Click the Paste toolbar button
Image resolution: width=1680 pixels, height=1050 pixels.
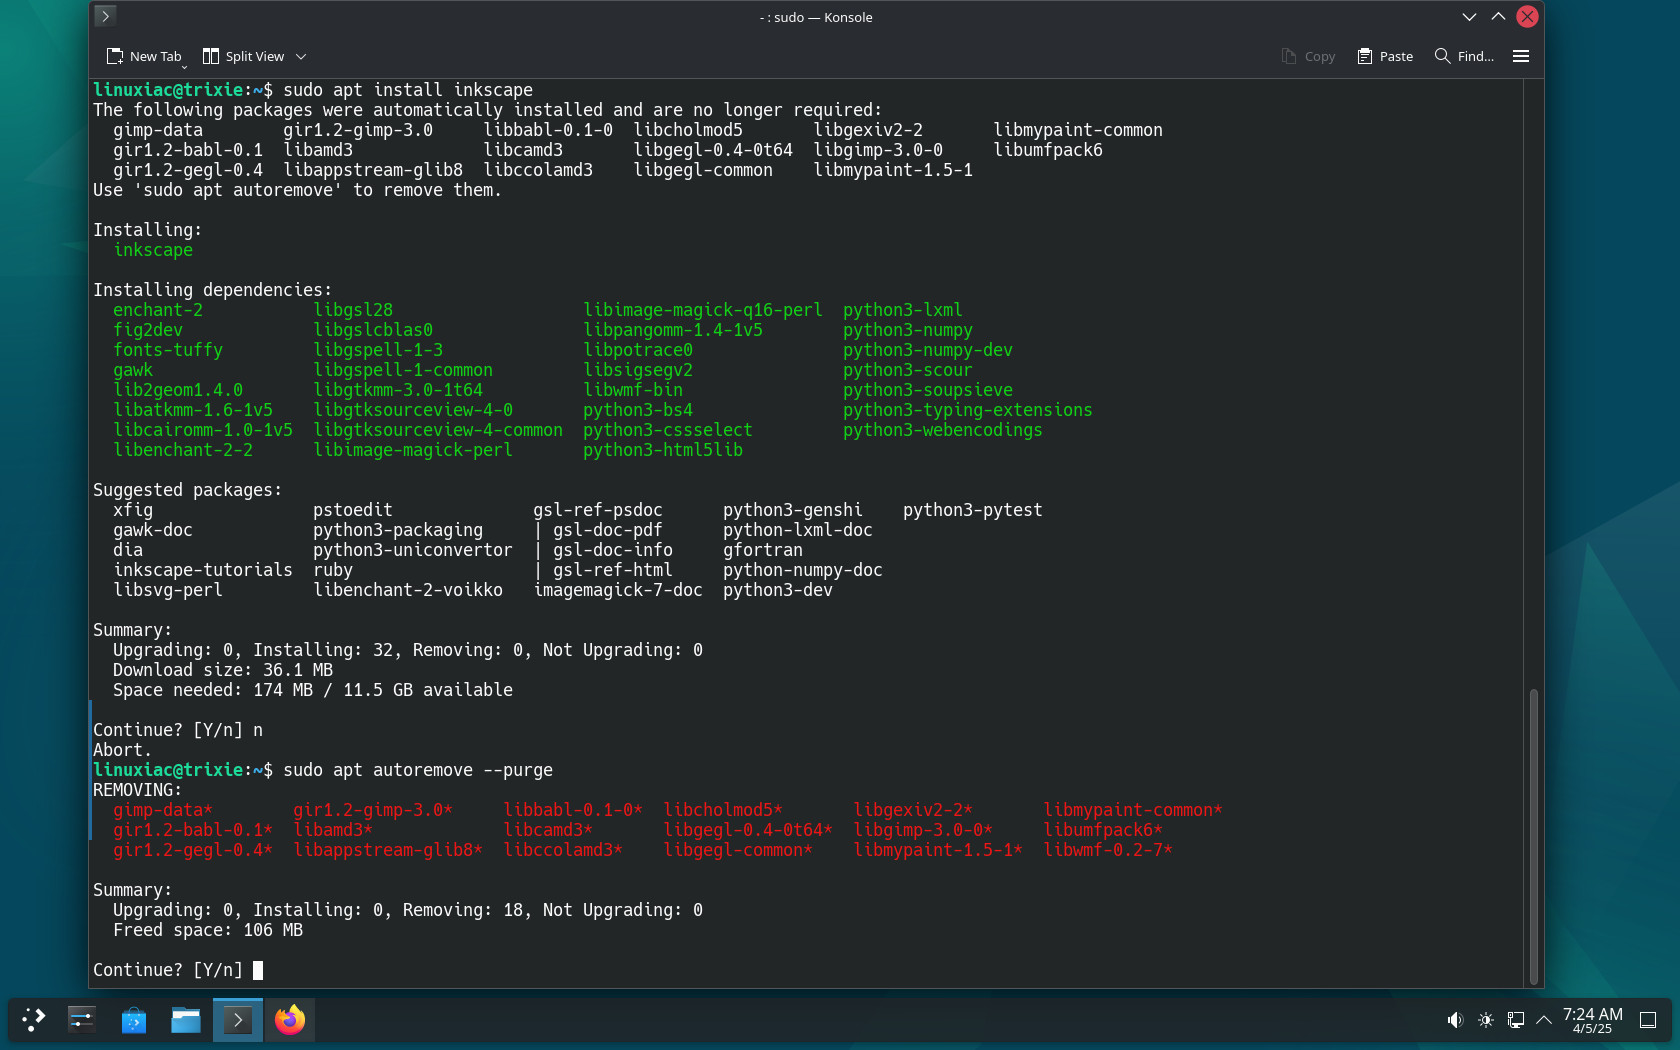[1385, 56]
